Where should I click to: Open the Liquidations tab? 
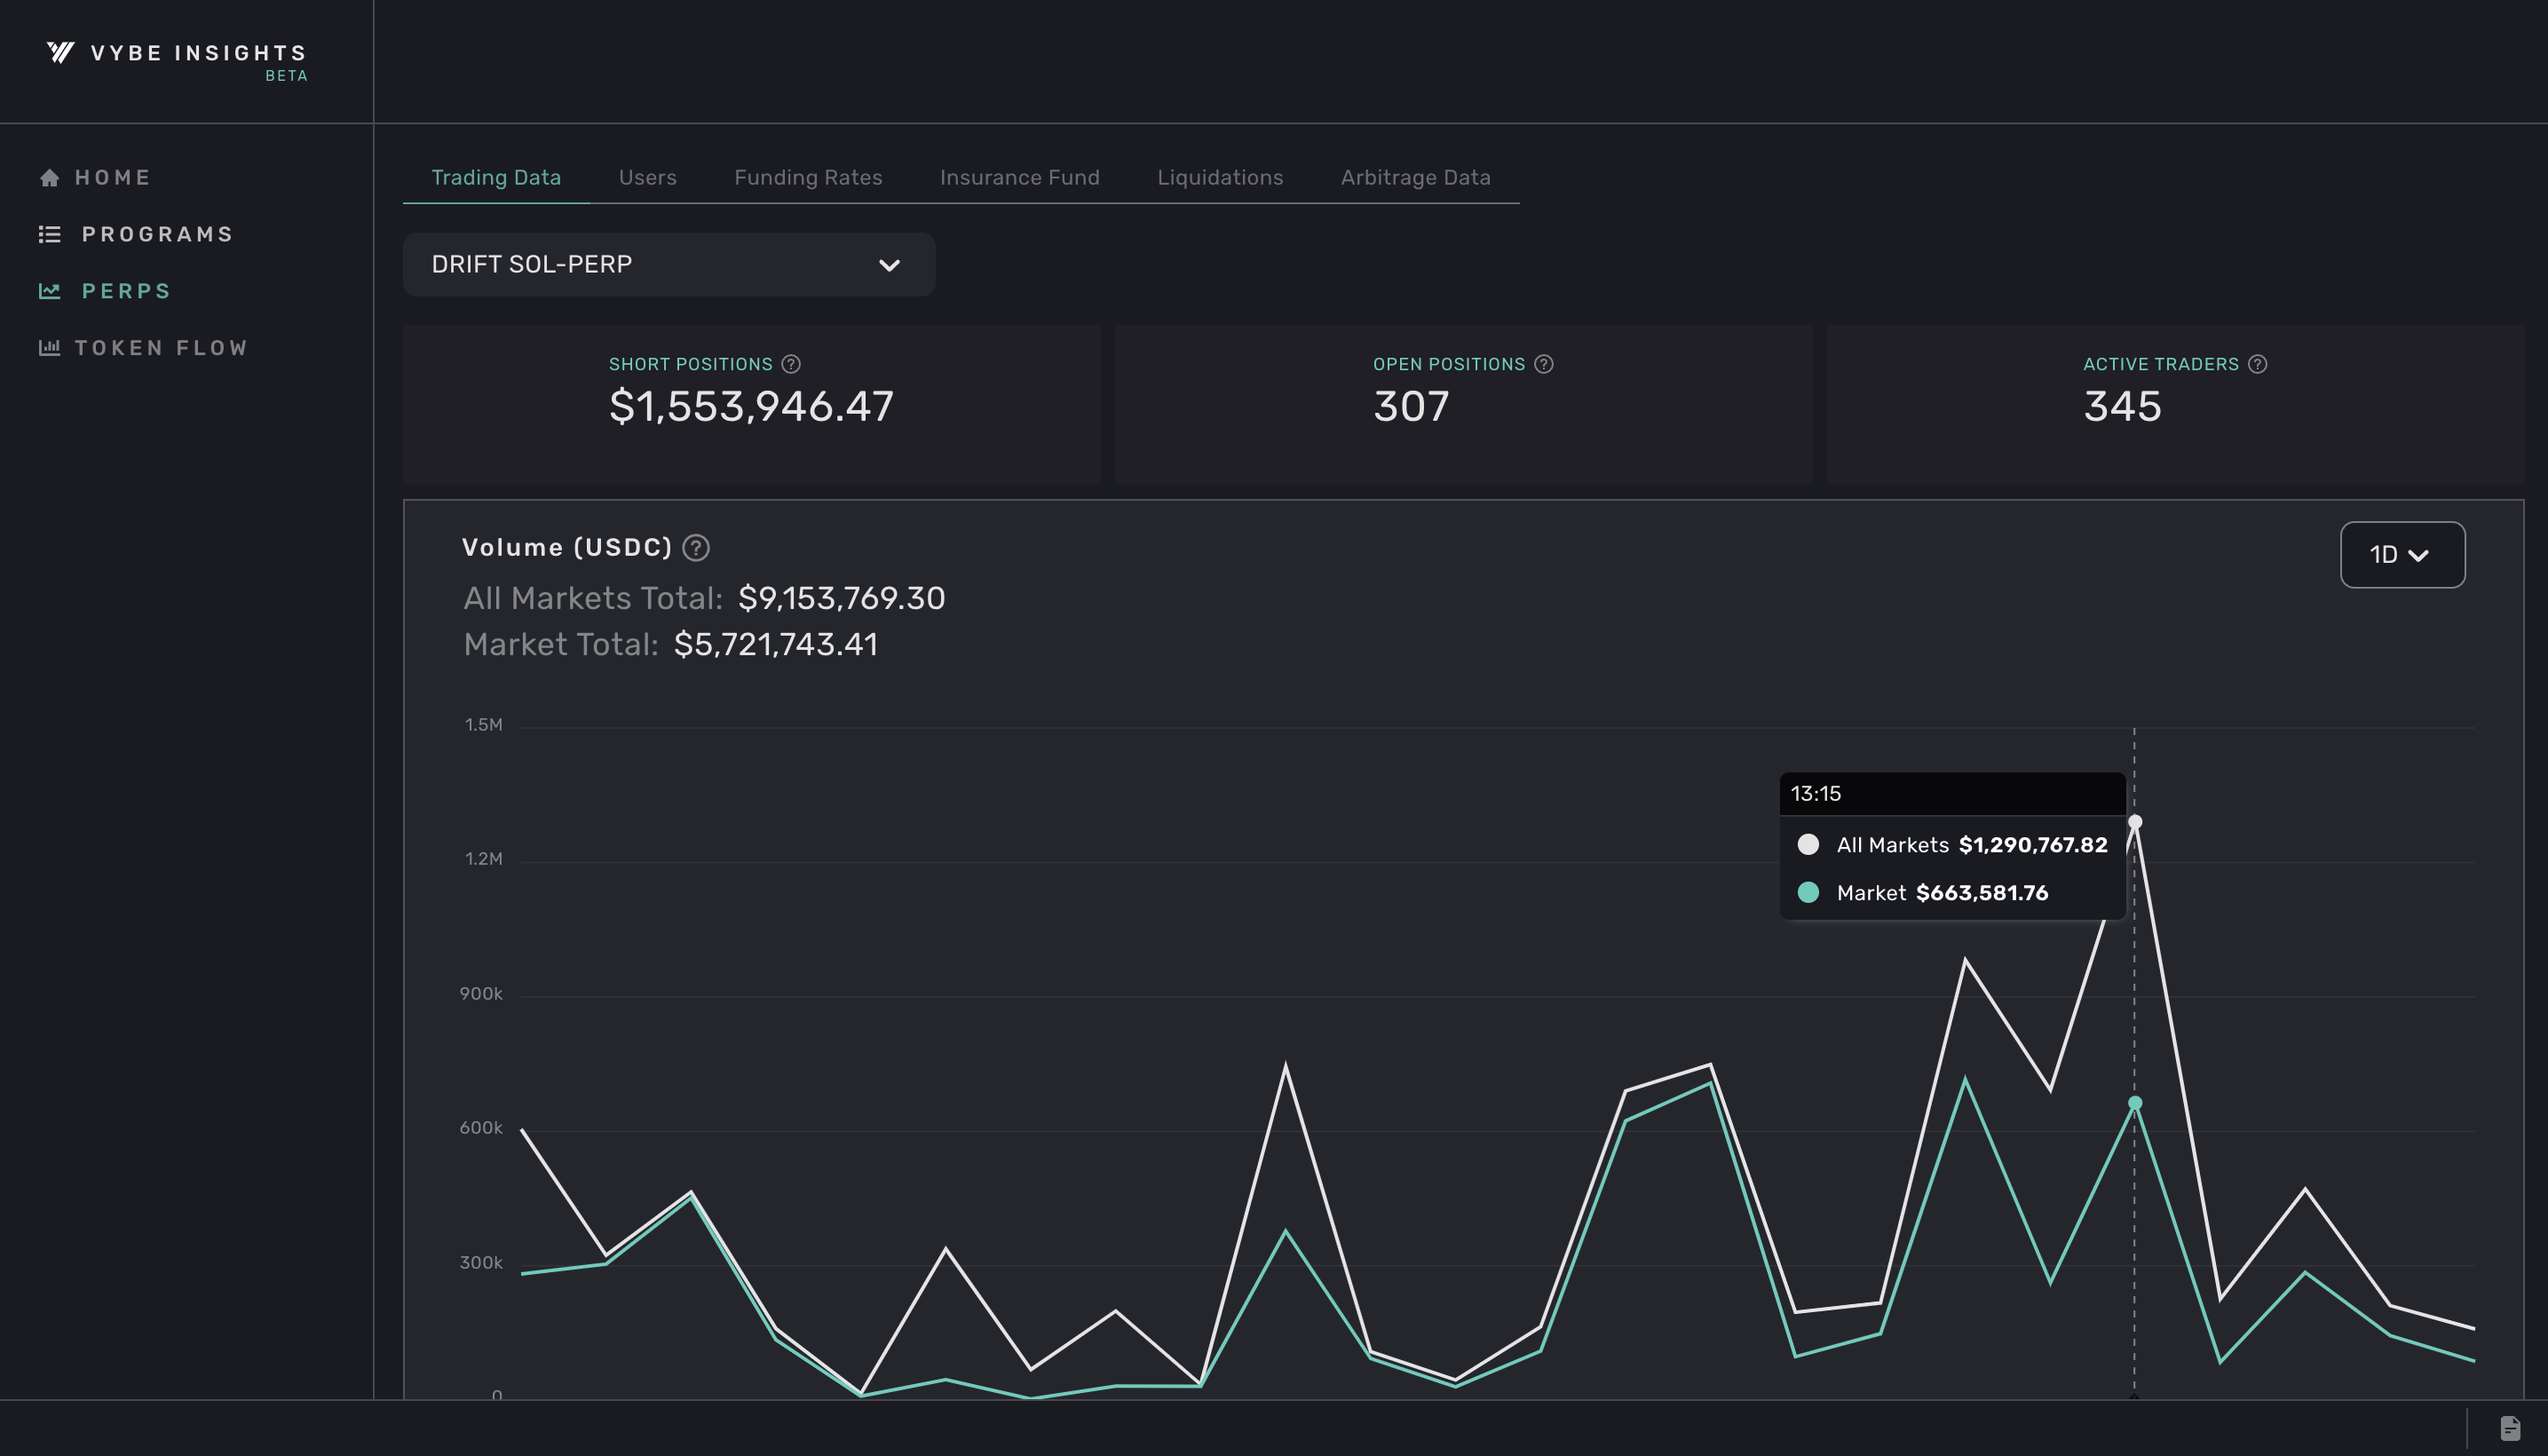[x=1220, y=177]
